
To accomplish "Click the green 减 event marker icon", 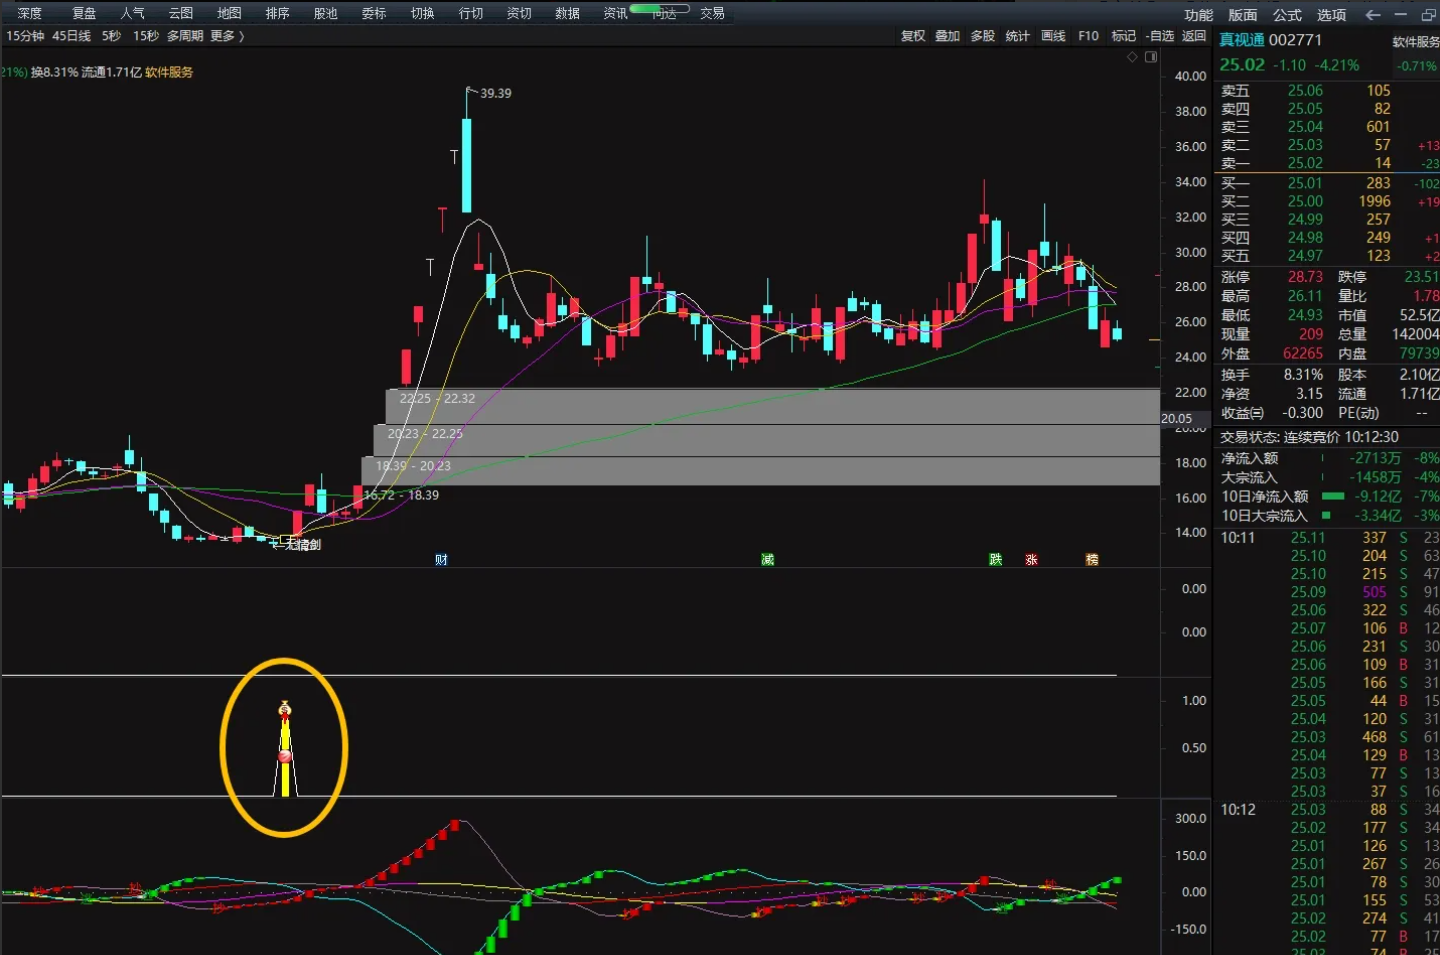I will coord(767,560).
